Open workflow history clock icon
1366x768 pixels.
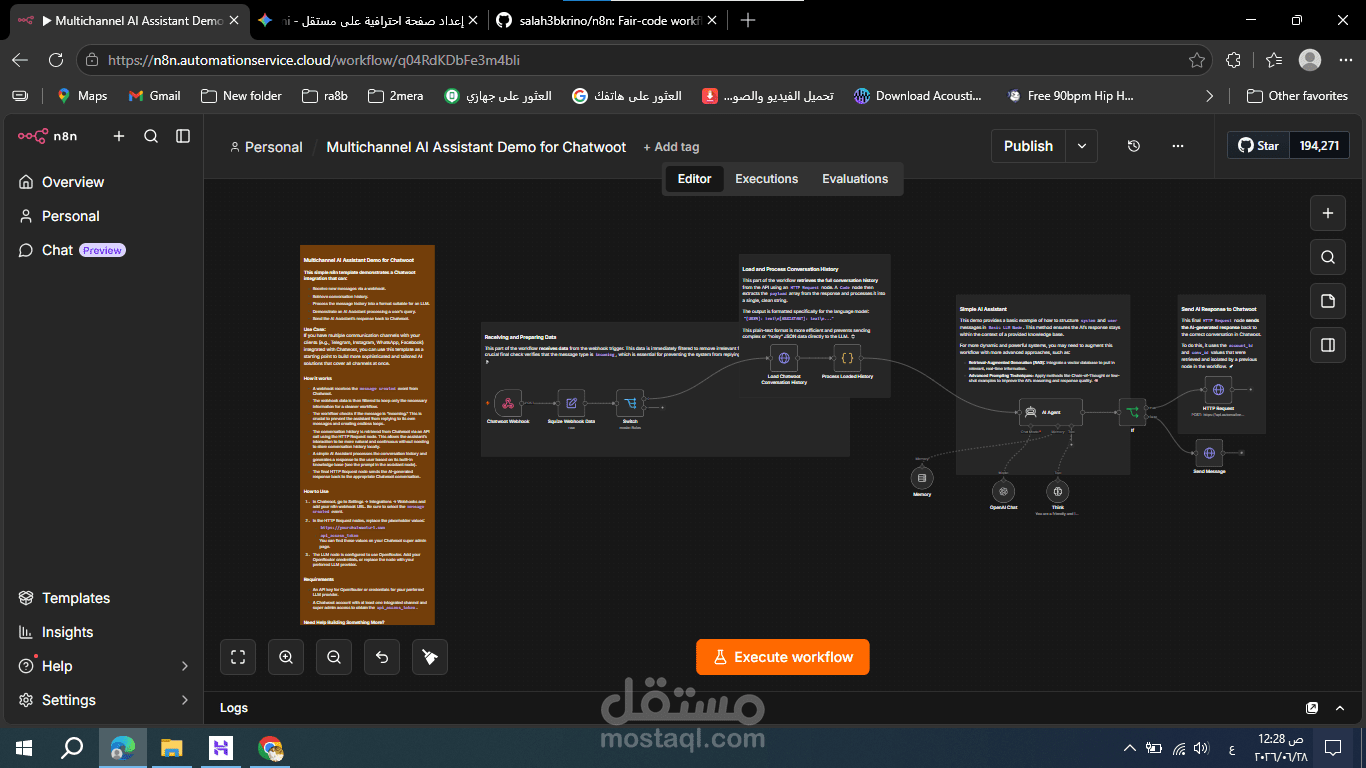1133,146
